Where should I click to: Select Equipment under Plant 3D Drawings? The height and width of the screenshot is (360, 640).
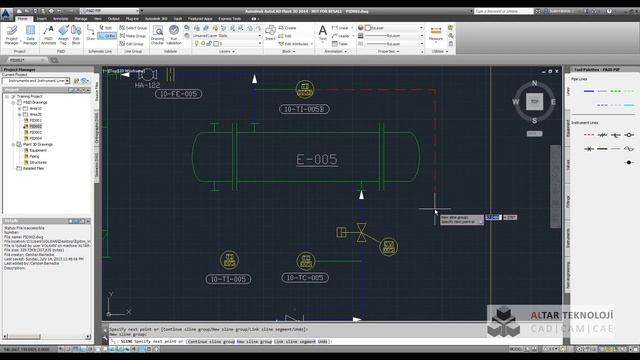[x=38, y=150]
